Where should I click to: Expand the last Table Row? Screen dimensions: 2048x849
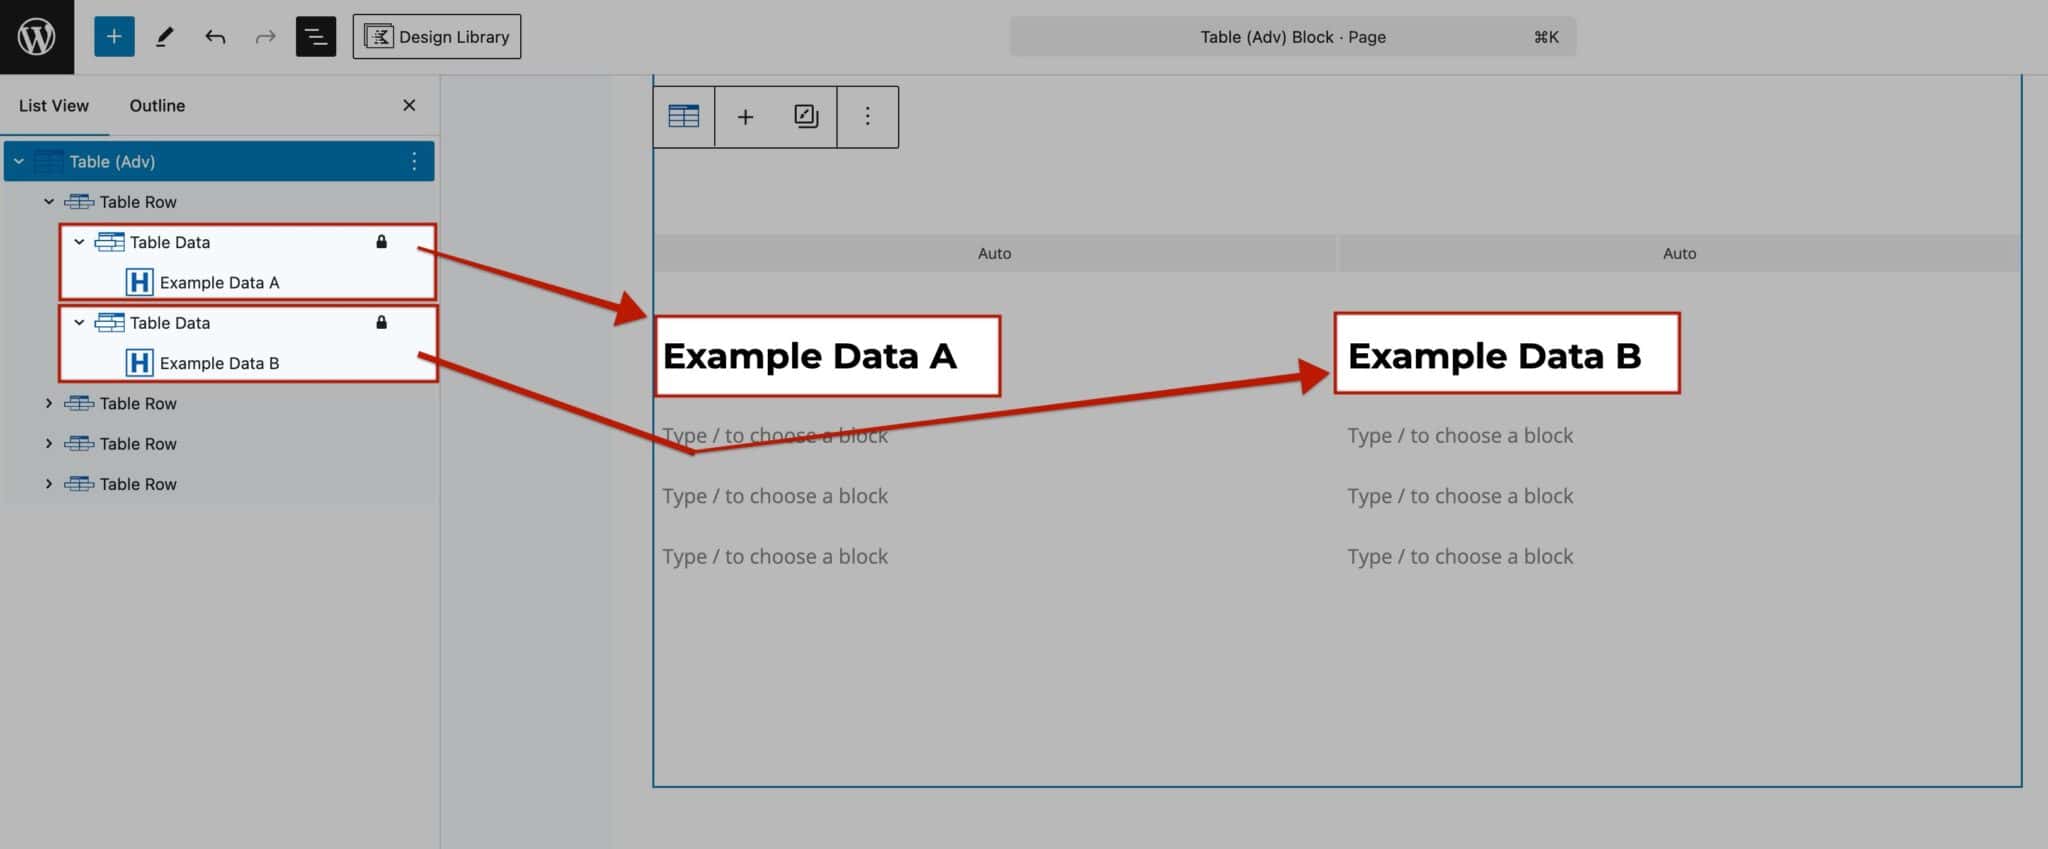click(49, 484)
